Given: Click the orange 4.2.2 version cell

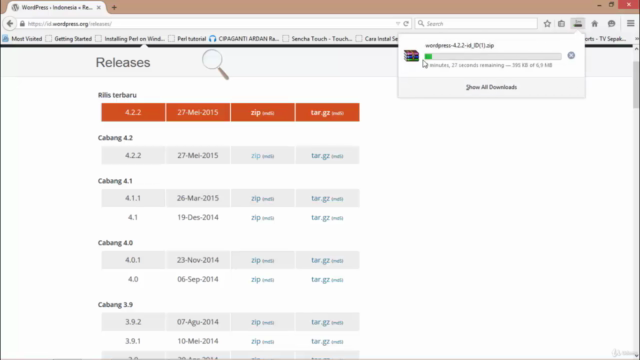Looking at the screenshot, I should tap(133, 112).
